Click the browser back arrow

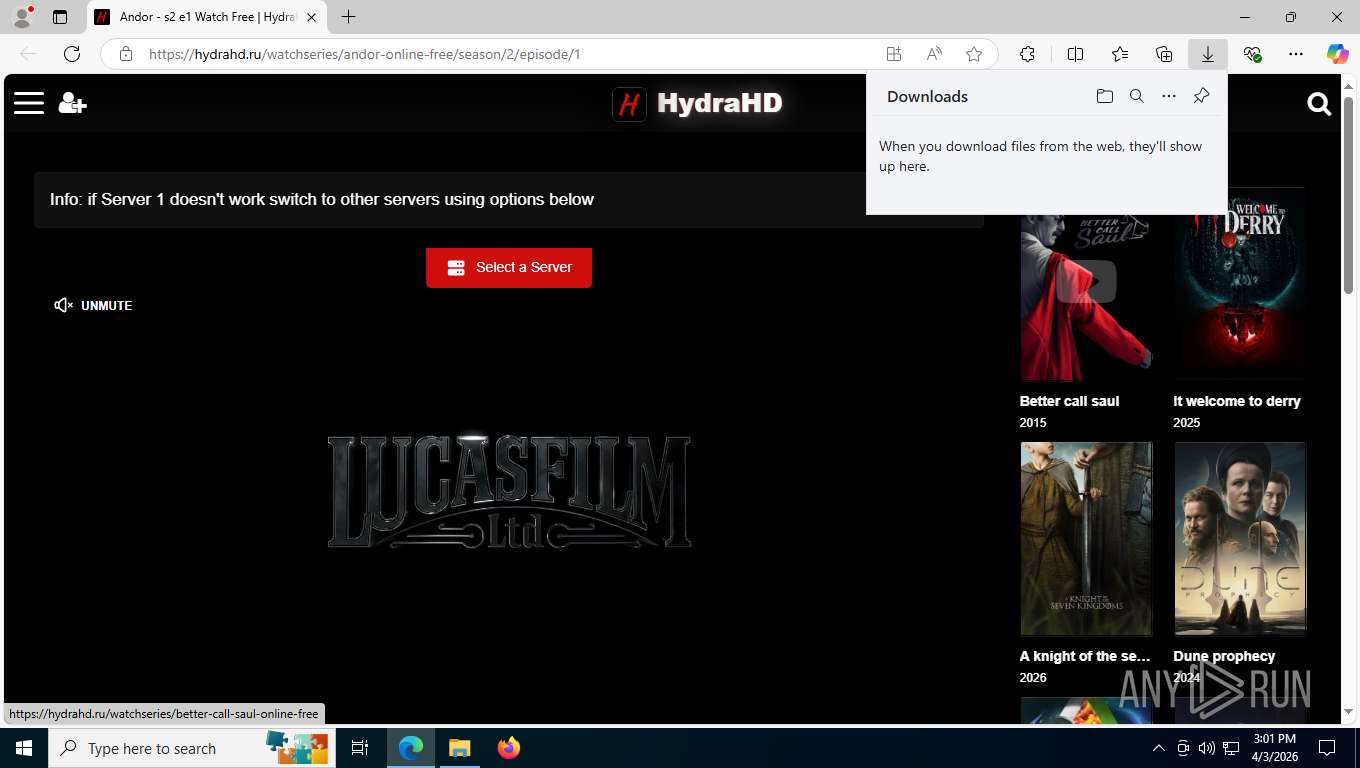[x=28, y=54]
